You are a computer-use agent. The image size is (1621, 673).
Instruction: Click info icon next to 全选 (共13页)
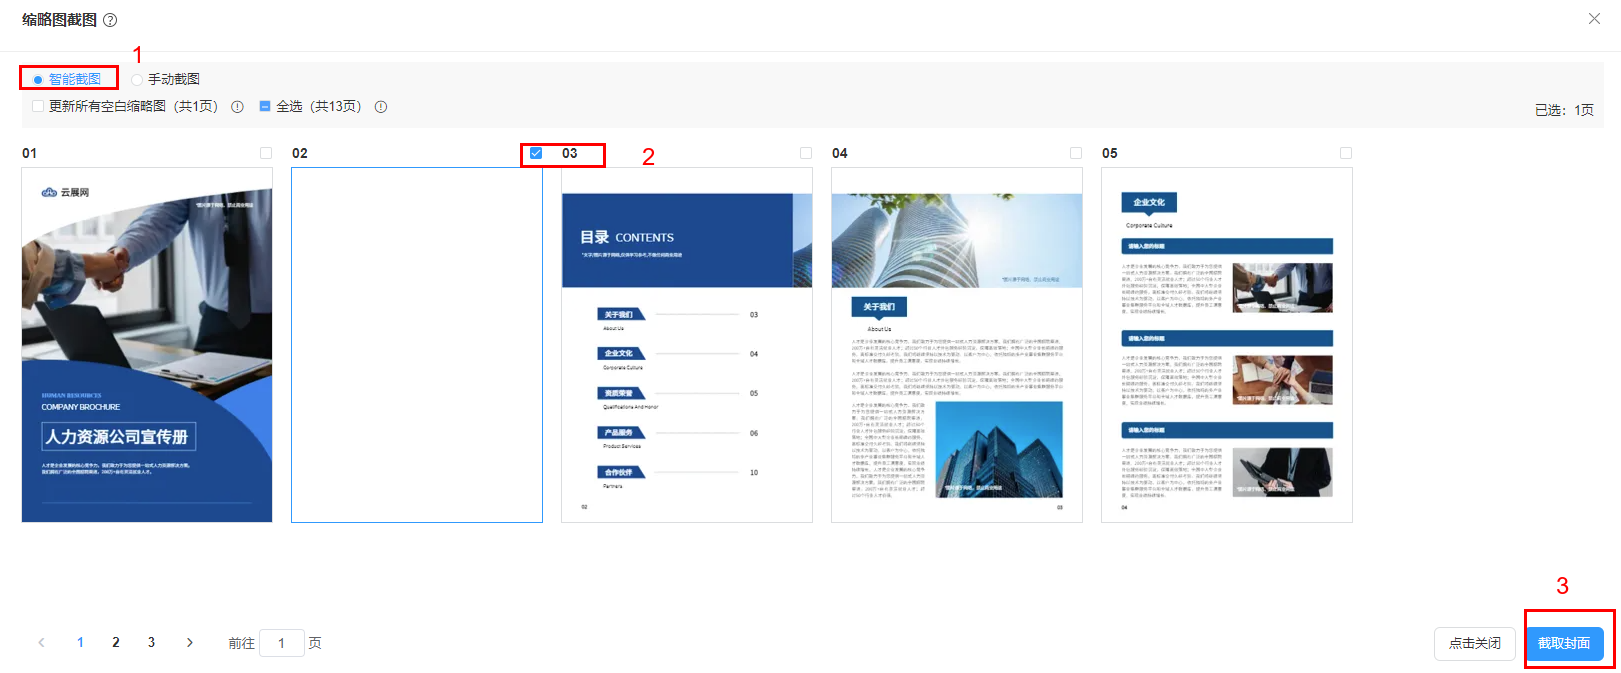pos(381,107)
